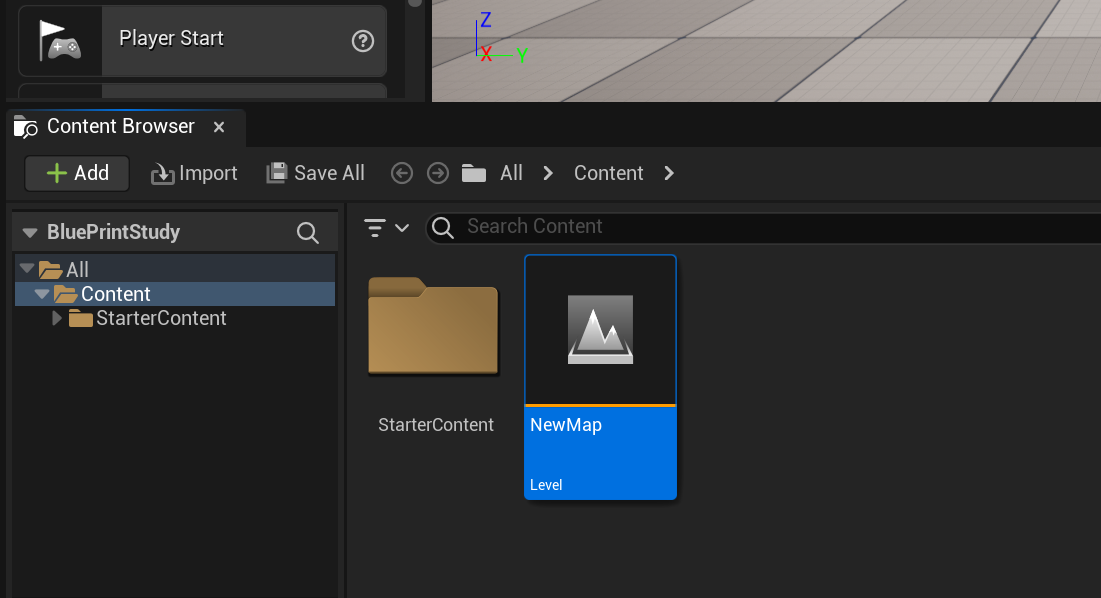This screenshot has width=1101, height=598.
Task: Click the Content Browser tab
Action: 126,127
